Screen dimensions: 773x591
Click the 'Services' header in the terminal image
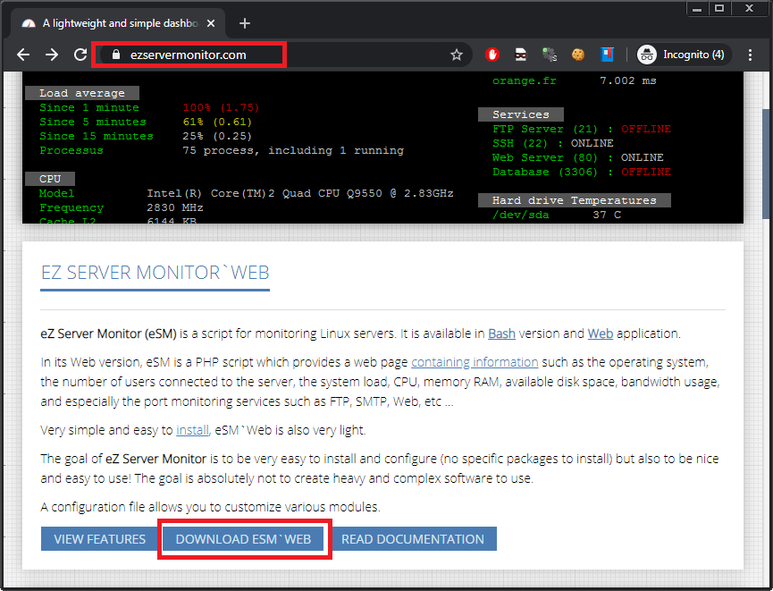[521, 114]
